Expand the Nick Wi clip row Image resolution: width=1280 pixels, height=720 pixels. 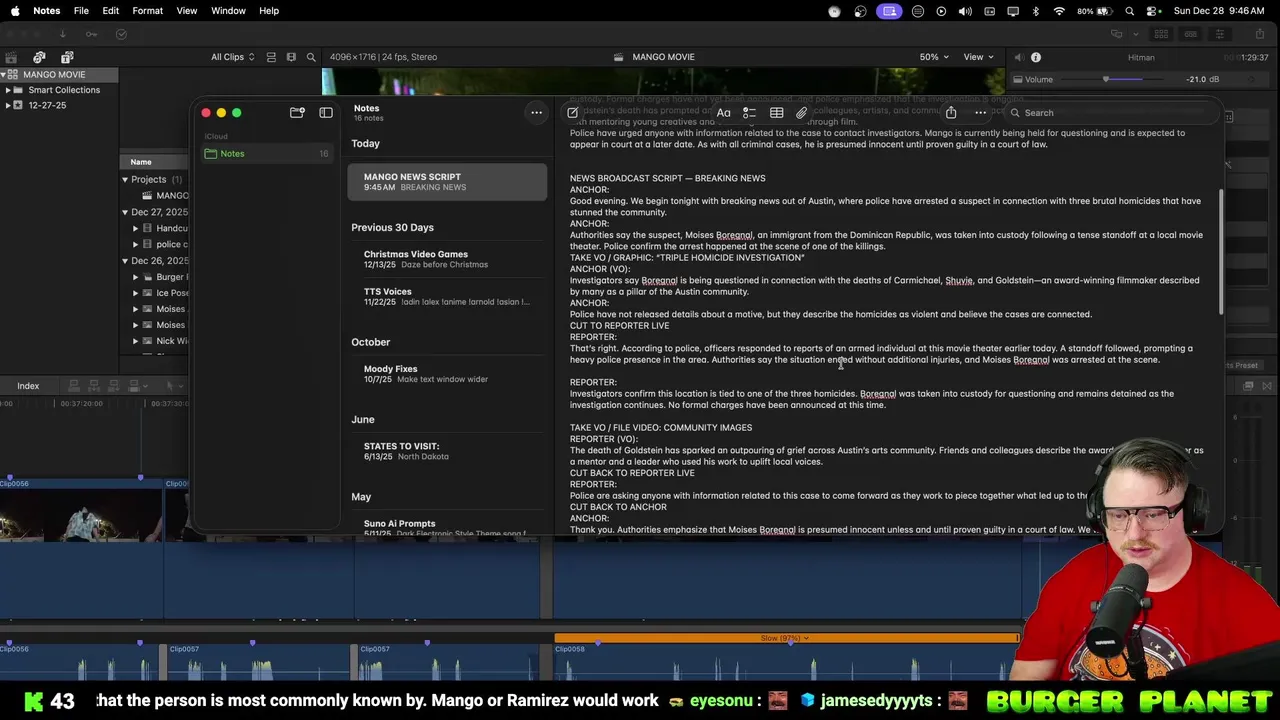coord(135,341)
